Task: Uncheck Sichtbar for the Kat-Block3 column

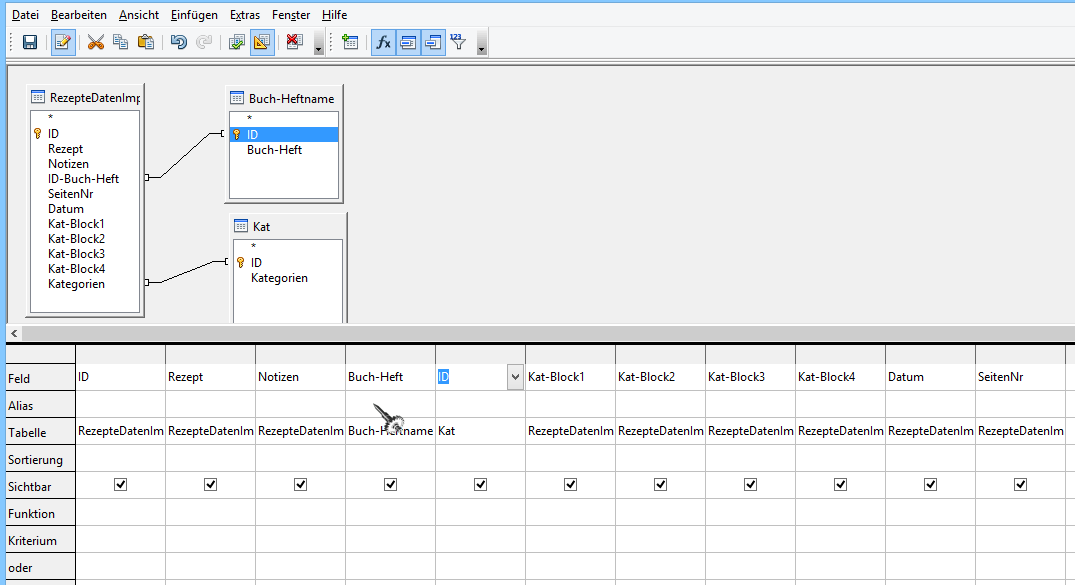Action: click(x=751, y=485)
